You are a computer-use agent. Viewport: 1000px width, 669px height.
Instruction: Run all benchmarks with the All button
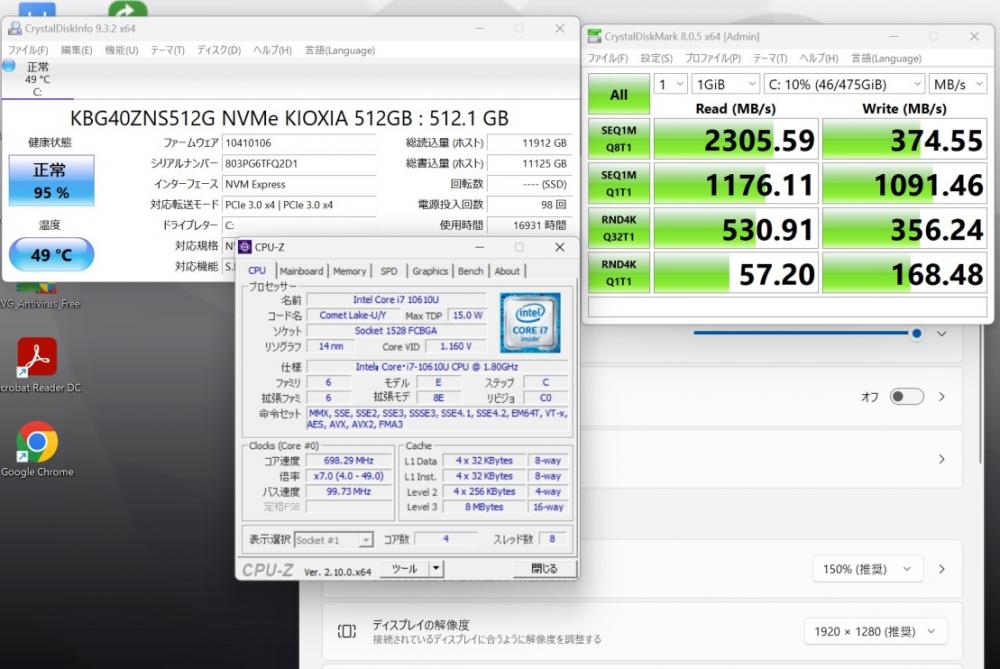click(x=618, y=94)
